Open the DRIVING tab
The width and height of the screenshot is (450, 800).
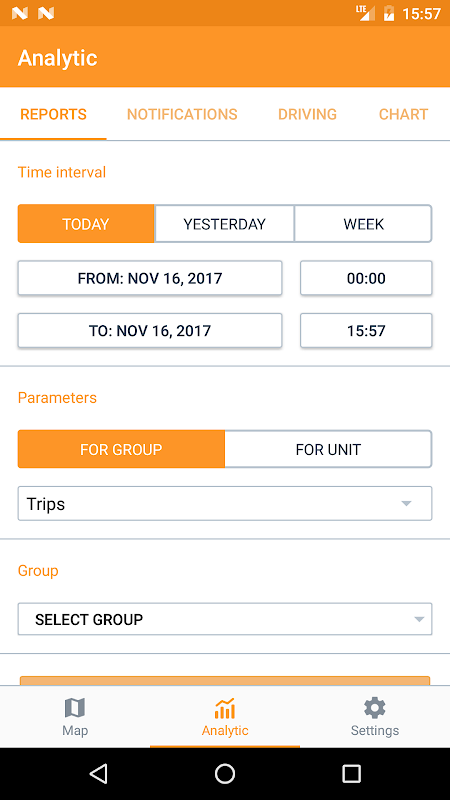[x=307, y=114]
